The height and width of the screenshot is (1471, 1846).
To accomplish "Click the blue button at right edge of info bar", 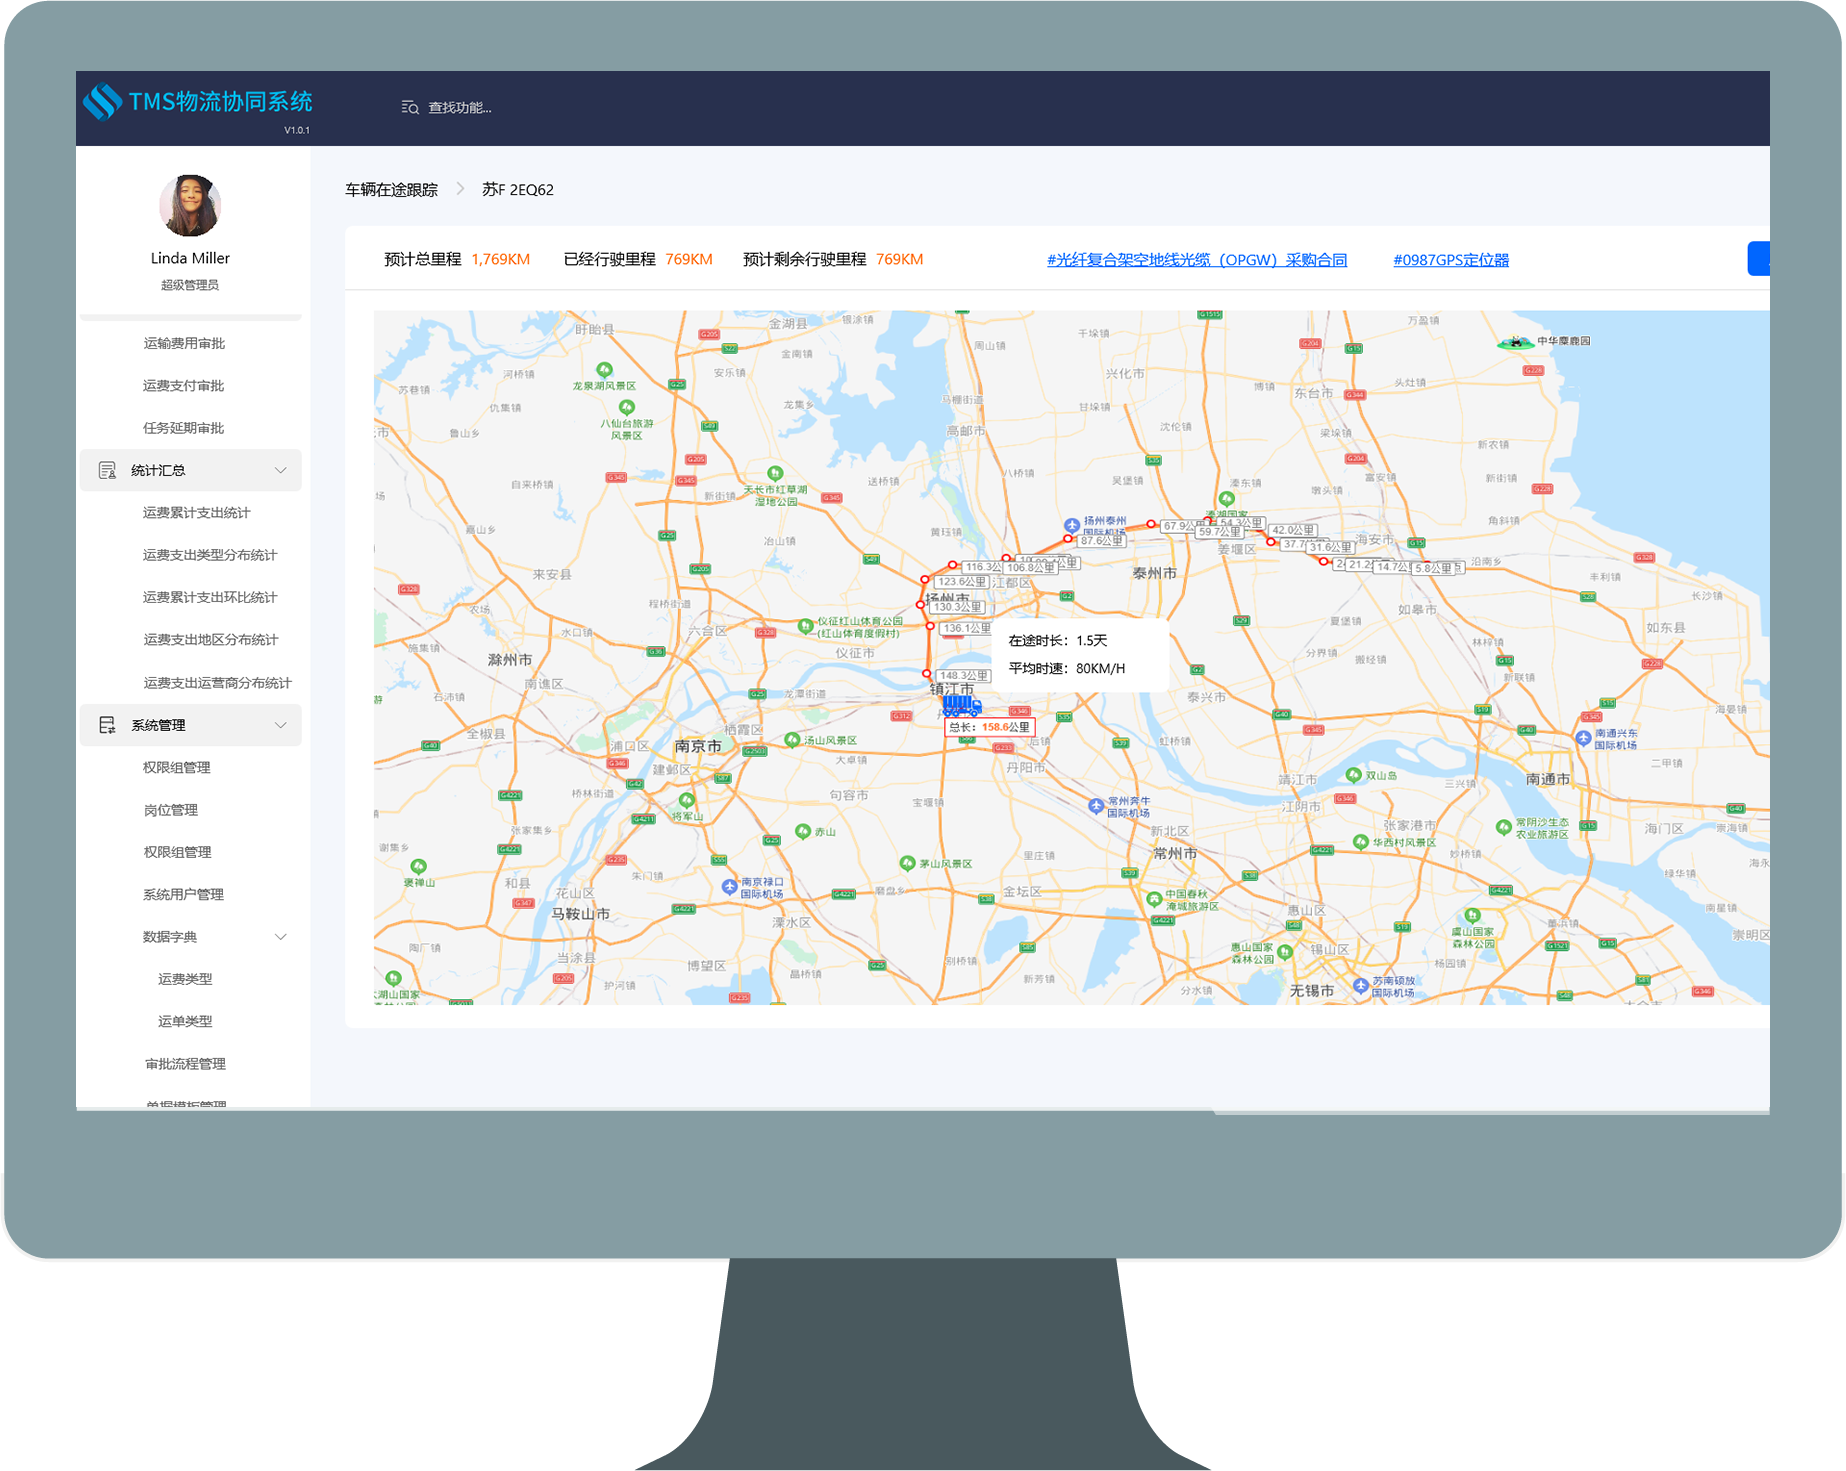I will tap(1759, 258).
